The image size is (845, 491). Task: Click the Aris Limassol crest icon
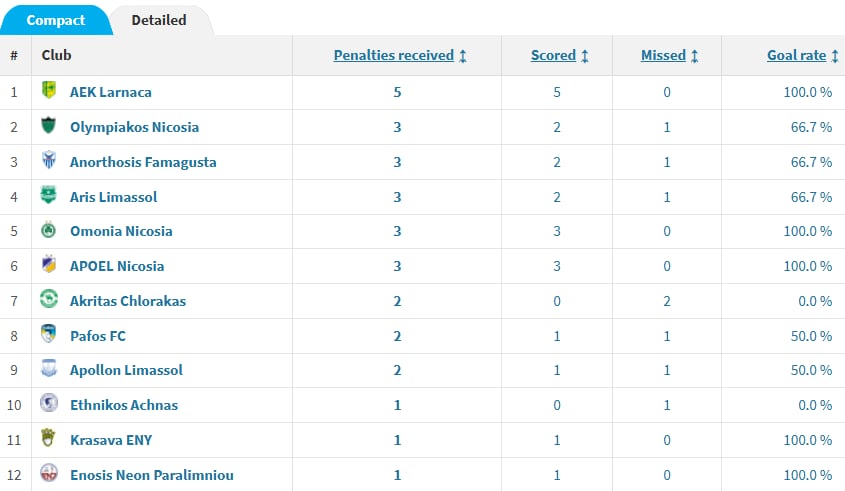coord(49,196)
